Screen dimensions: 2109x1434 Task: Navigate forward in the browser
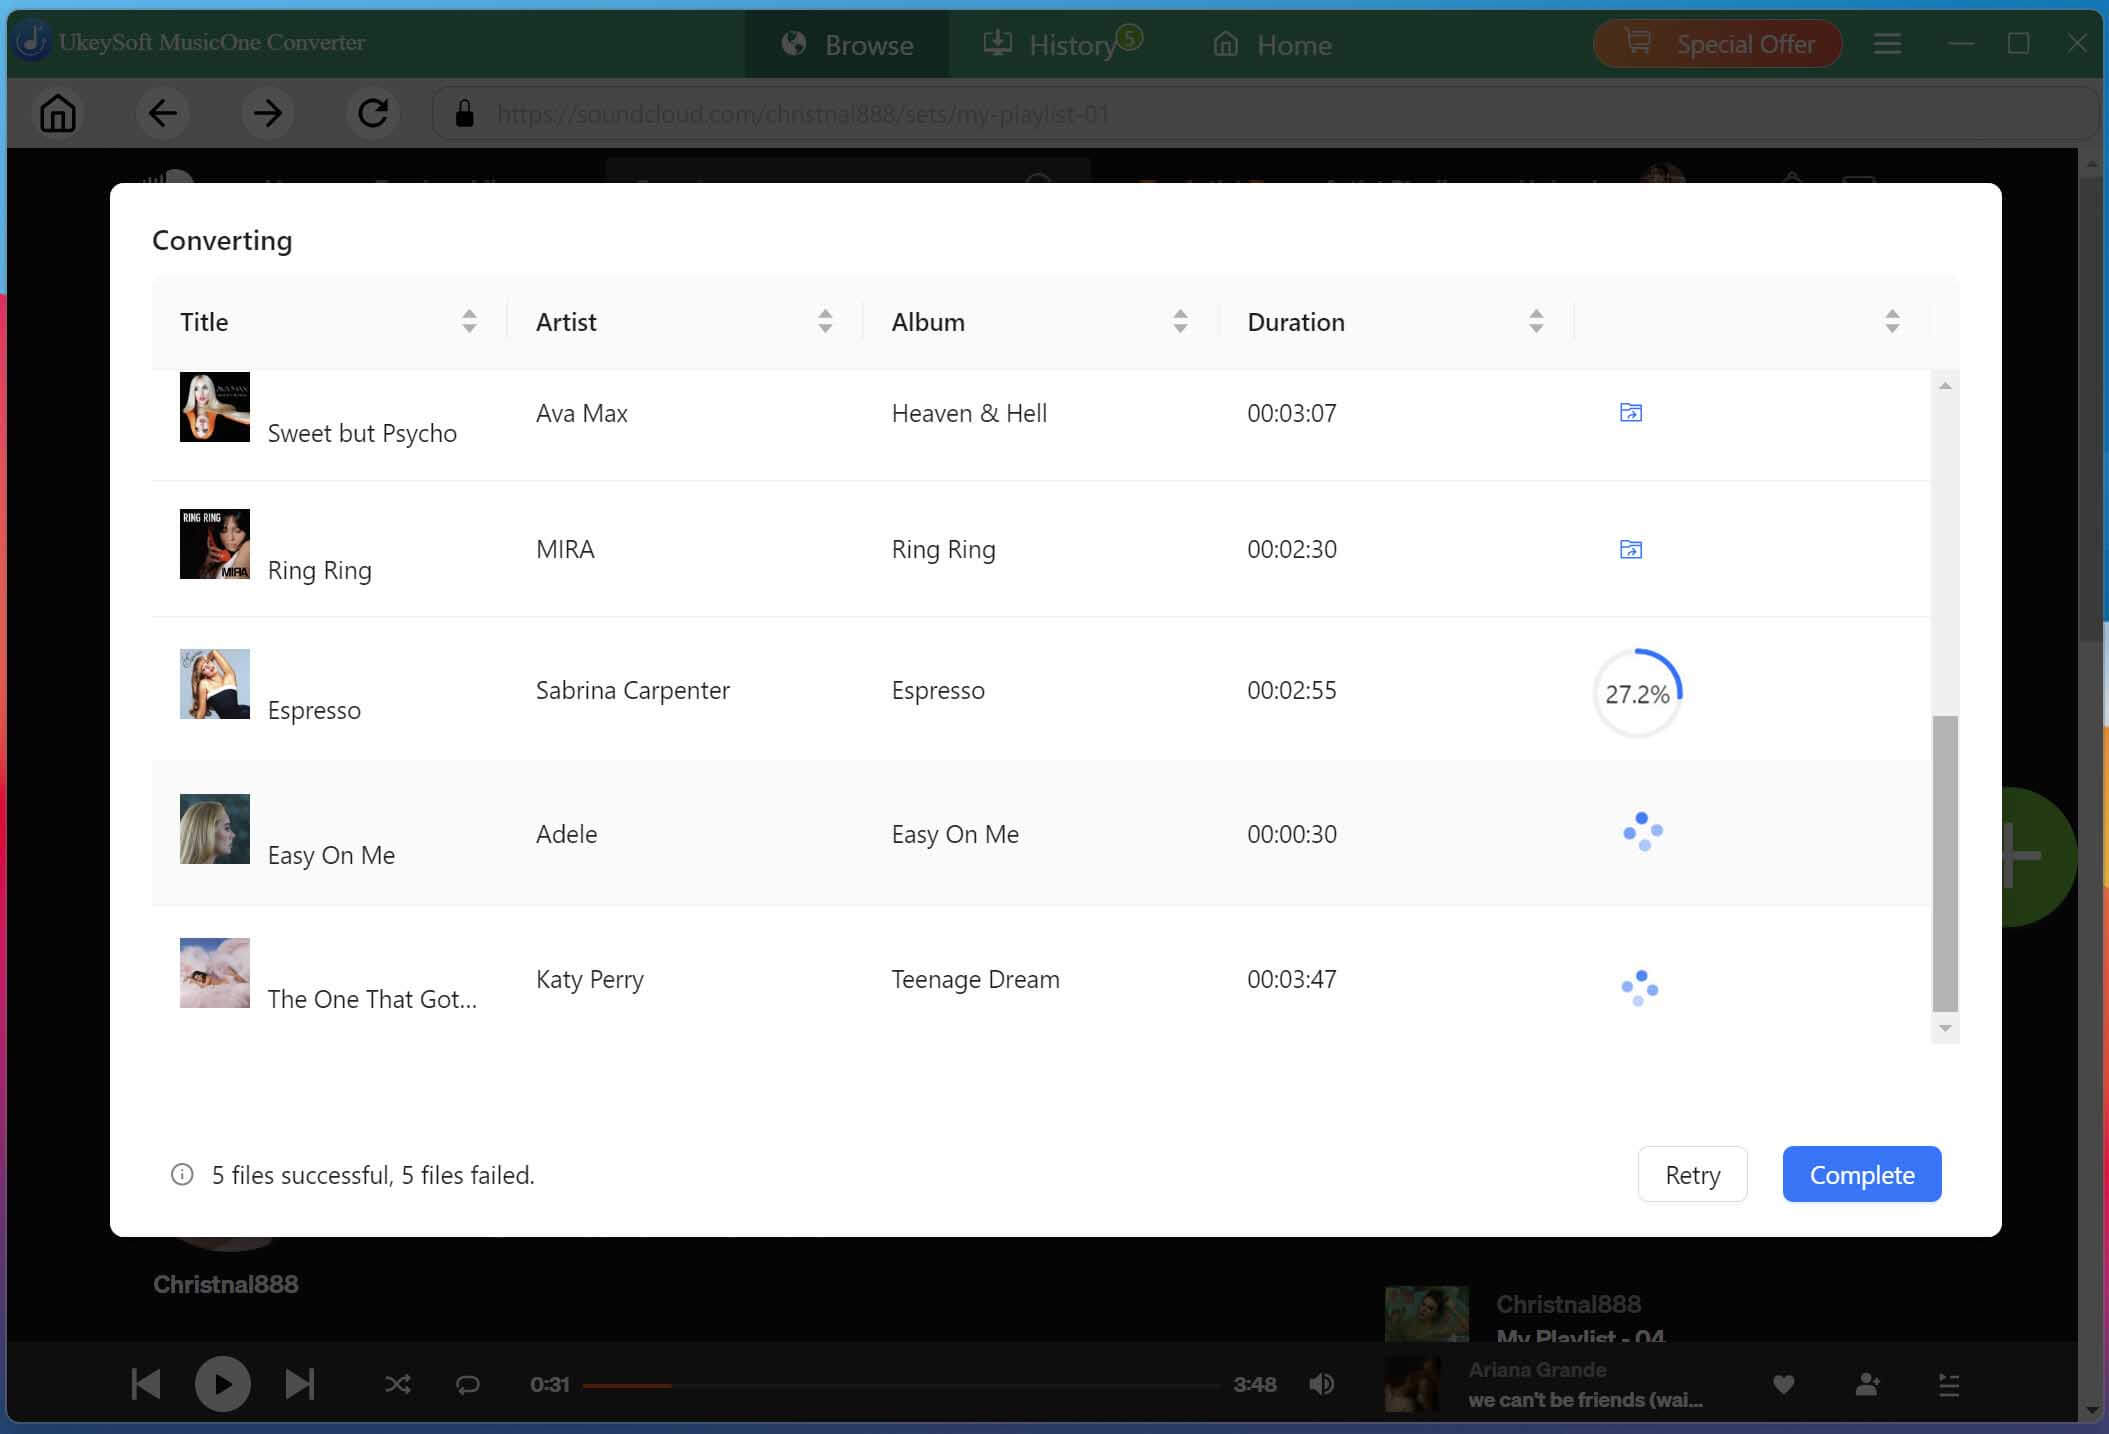pyautogui.click(x=267, y=113)
